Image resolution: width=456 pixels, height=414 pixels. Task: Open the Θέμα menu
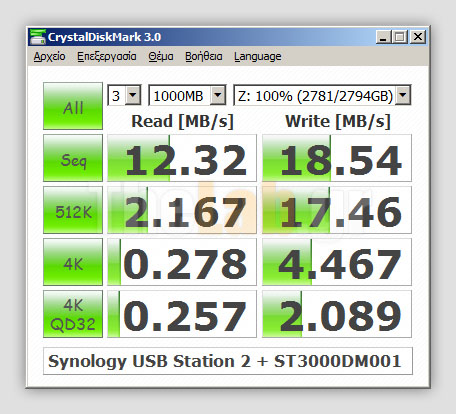tap(161, 57)
